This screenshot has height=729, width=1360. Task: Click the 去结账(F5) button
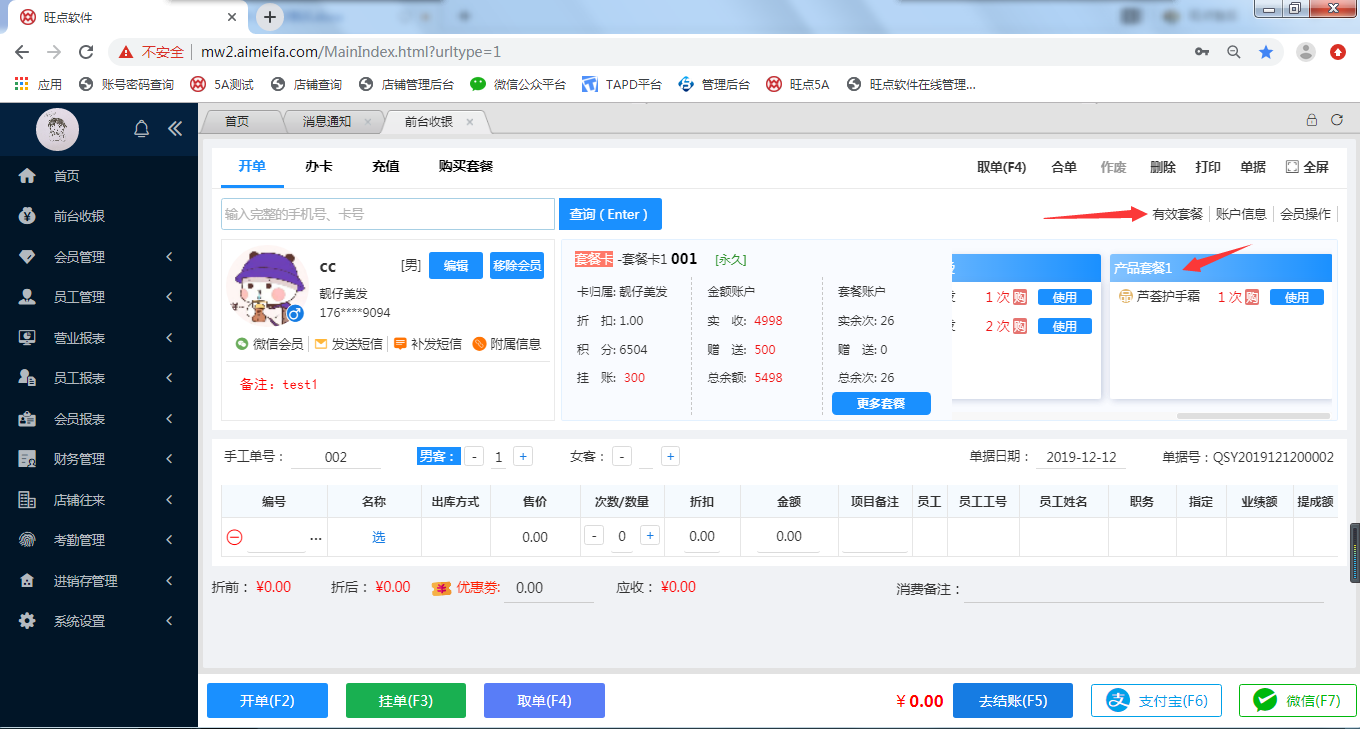(1013, 701)
